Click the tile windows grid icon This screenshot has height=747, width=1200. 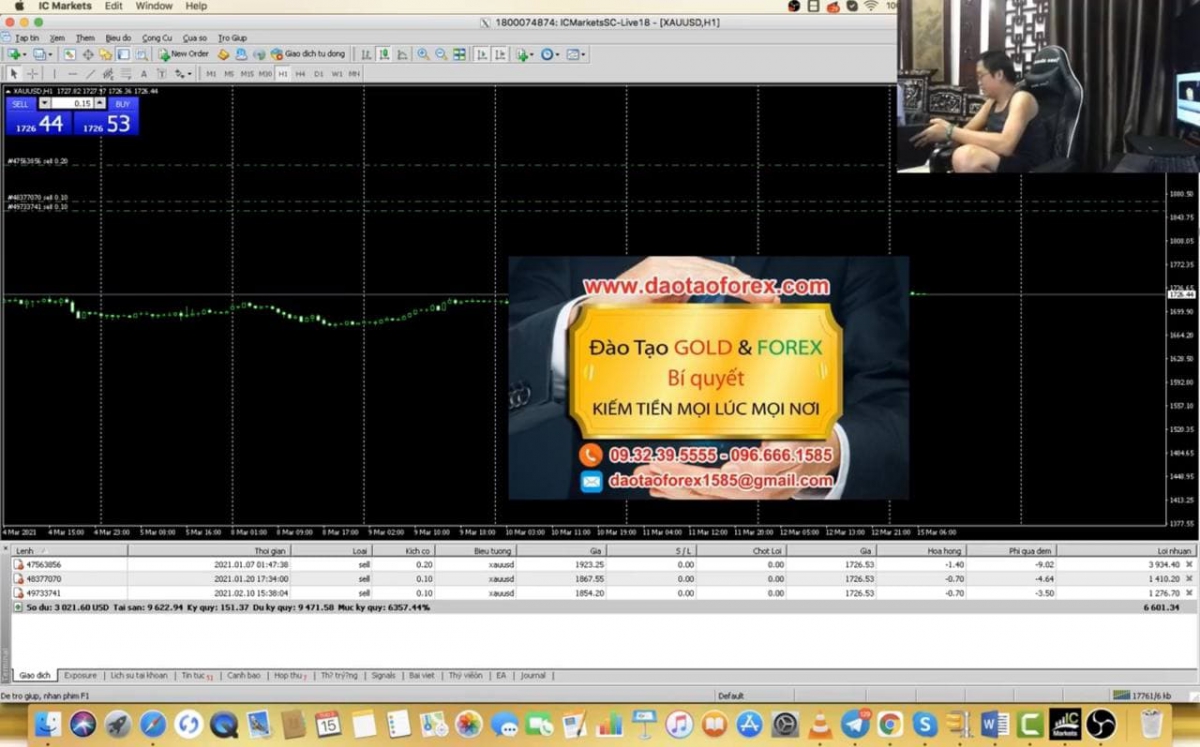[459, 54]
